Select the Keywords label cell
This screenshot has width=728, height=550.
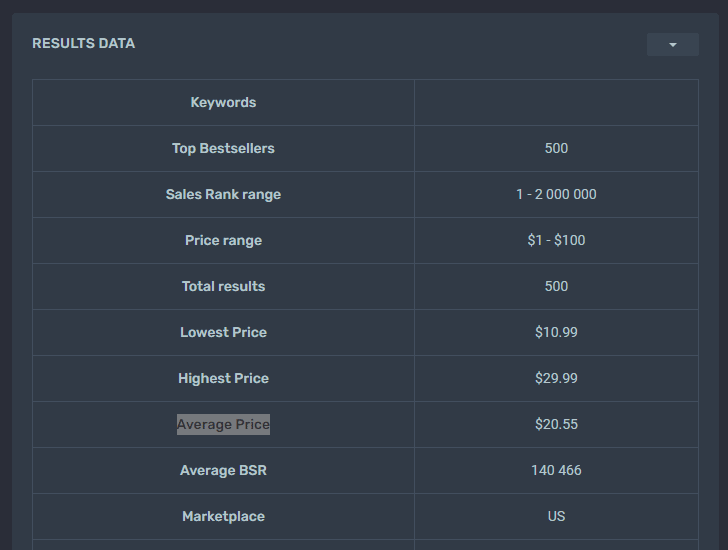click(223, 102)
